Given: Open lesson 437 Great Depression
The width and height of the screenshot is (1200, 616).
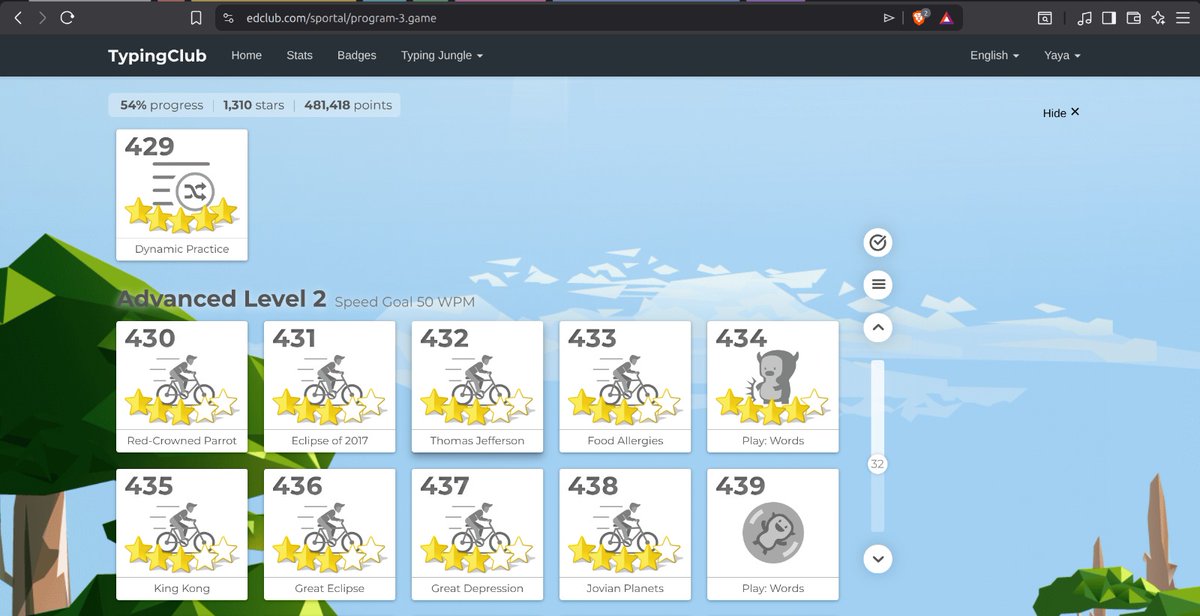Looking at the screenshot, I should coord(477,534).
